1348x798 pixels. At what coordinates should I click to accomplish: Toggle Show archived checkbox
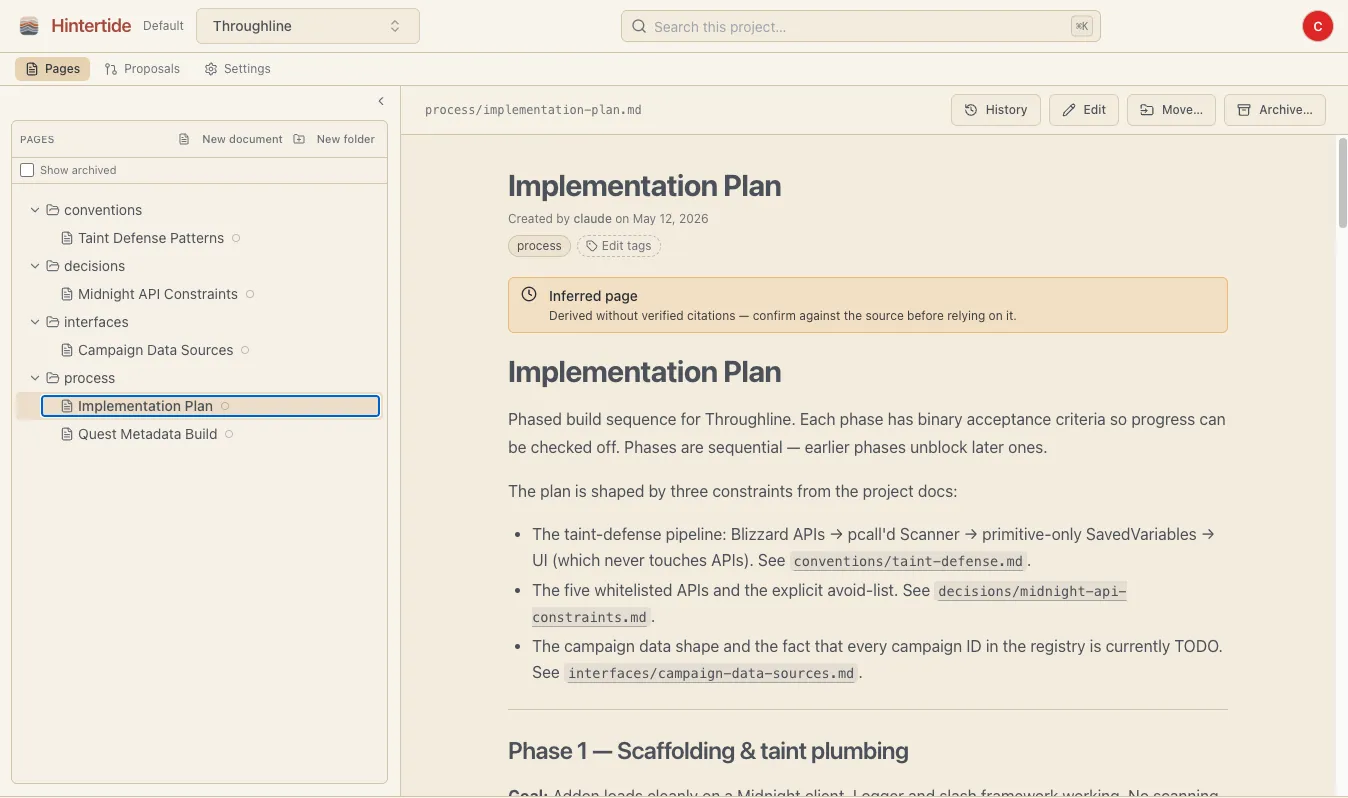coord(27,170)
